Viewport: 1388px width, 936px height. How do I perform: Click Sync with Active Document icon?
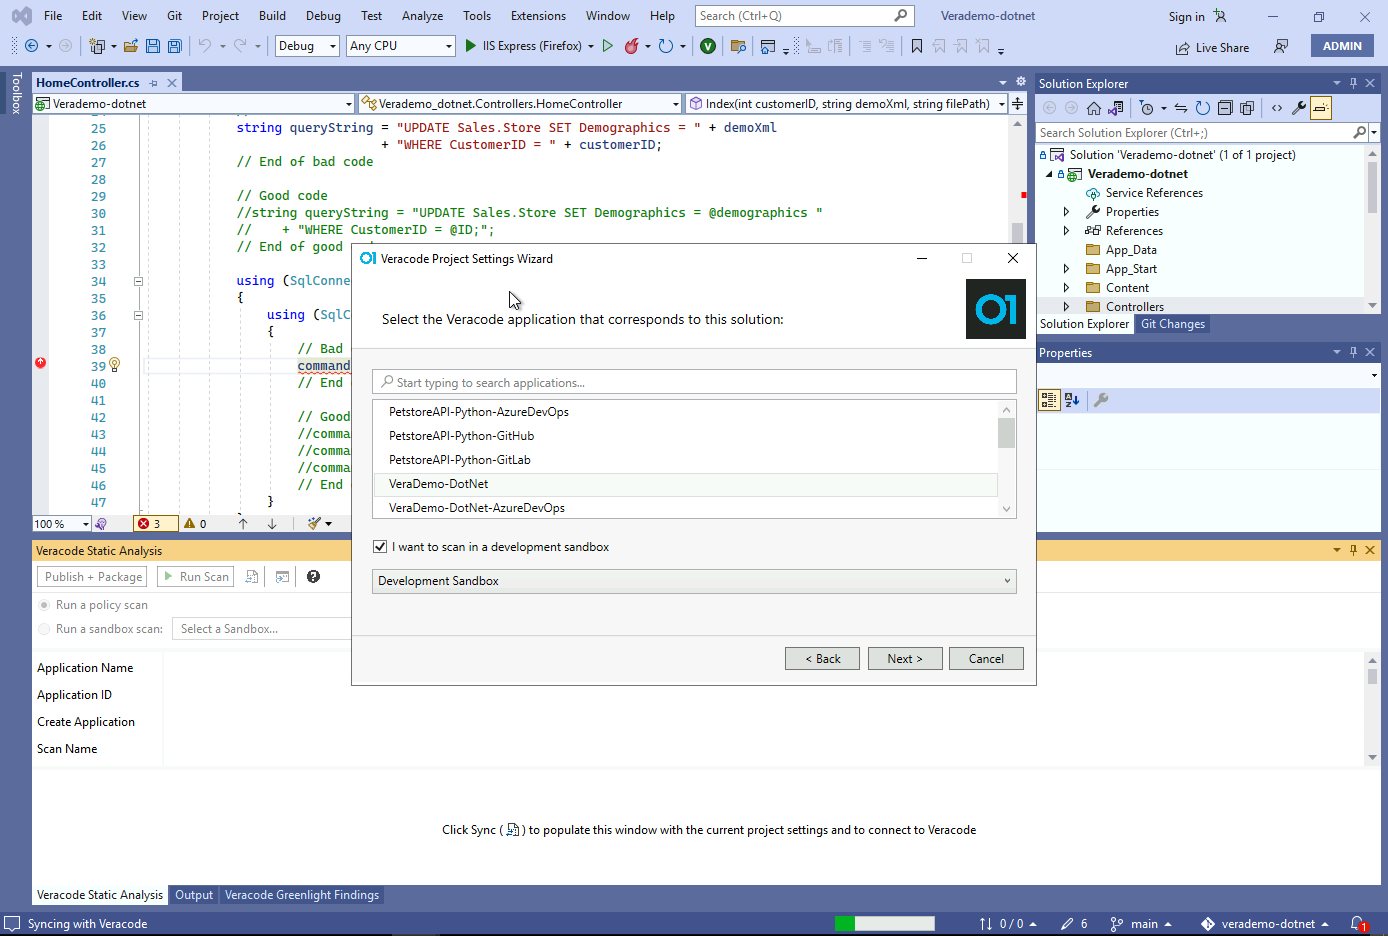(x=1181, y=108)
